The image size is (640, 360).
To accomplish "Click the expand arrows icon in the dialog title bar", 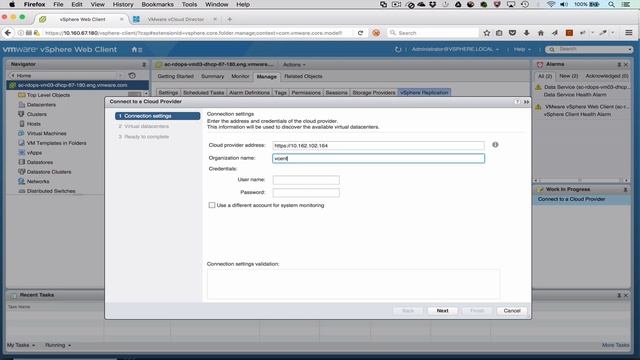I will (527, 102).
